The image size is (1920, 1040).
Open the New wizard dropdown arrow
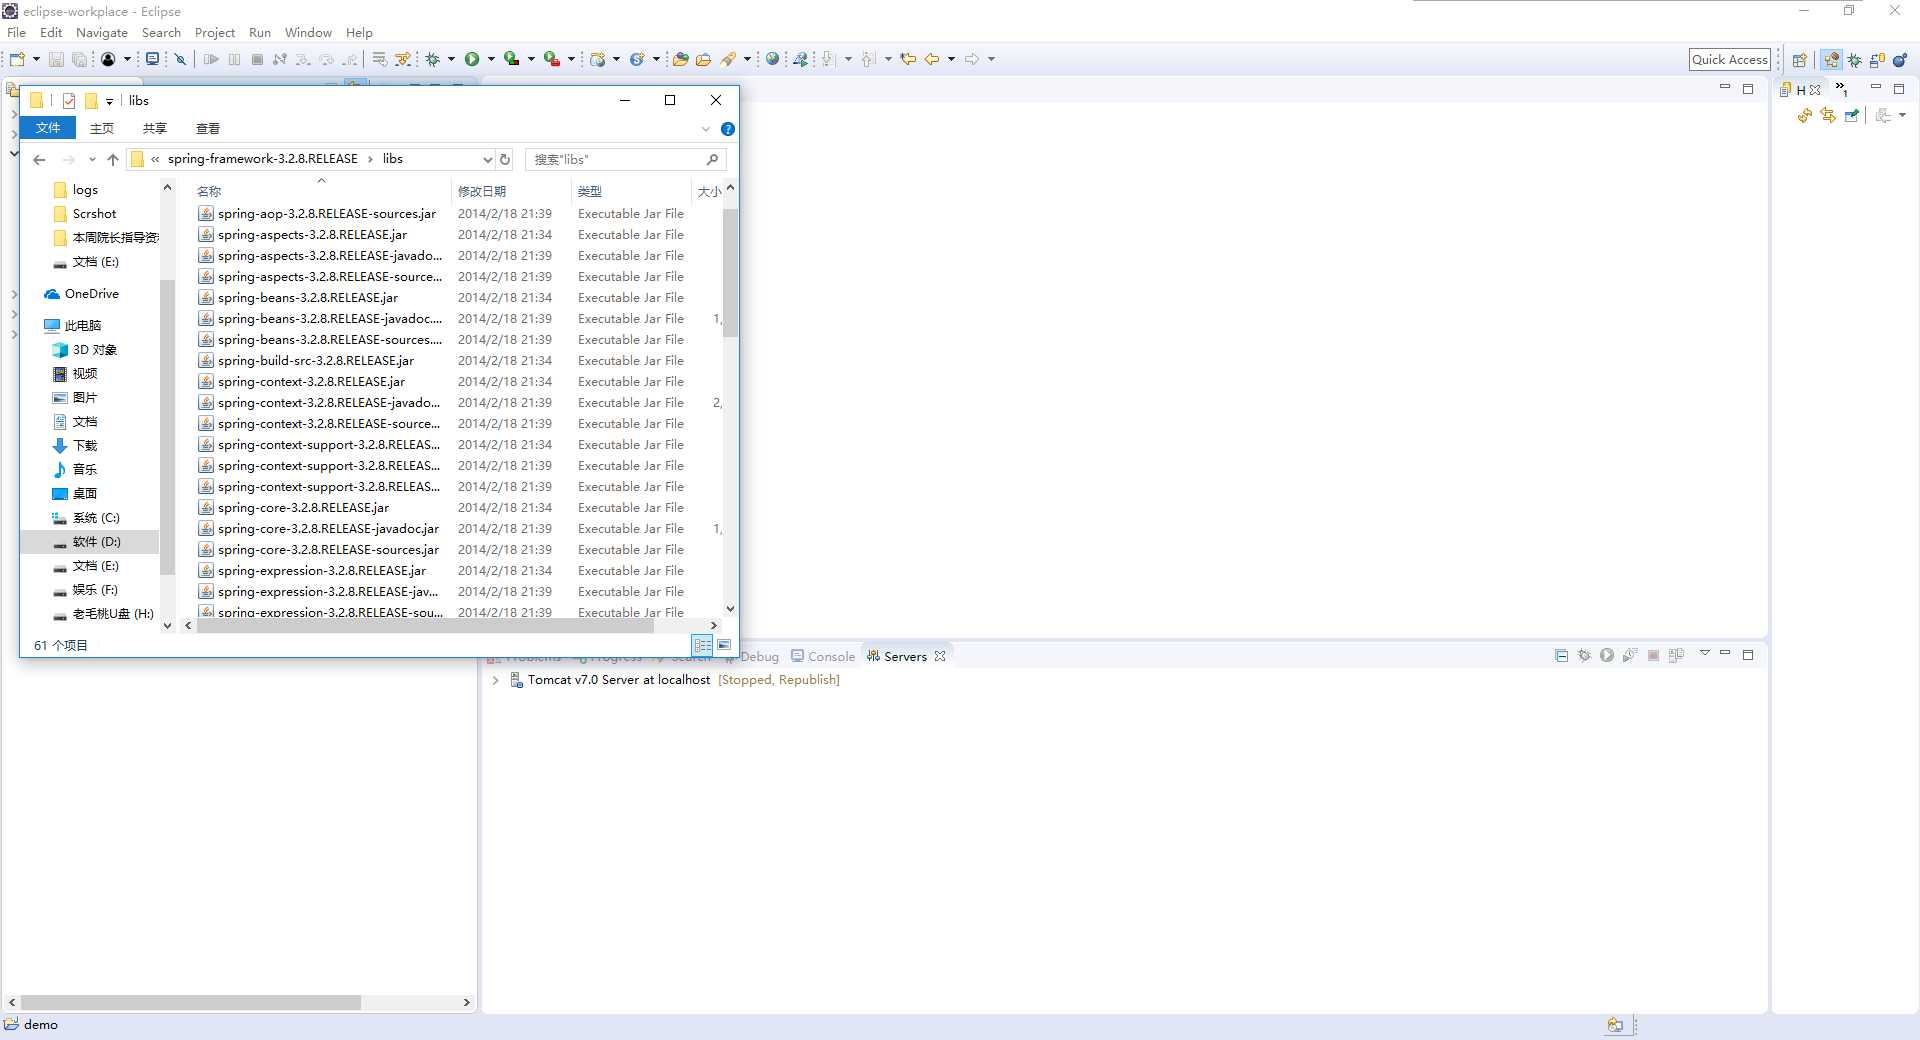[x=36, y=59]
